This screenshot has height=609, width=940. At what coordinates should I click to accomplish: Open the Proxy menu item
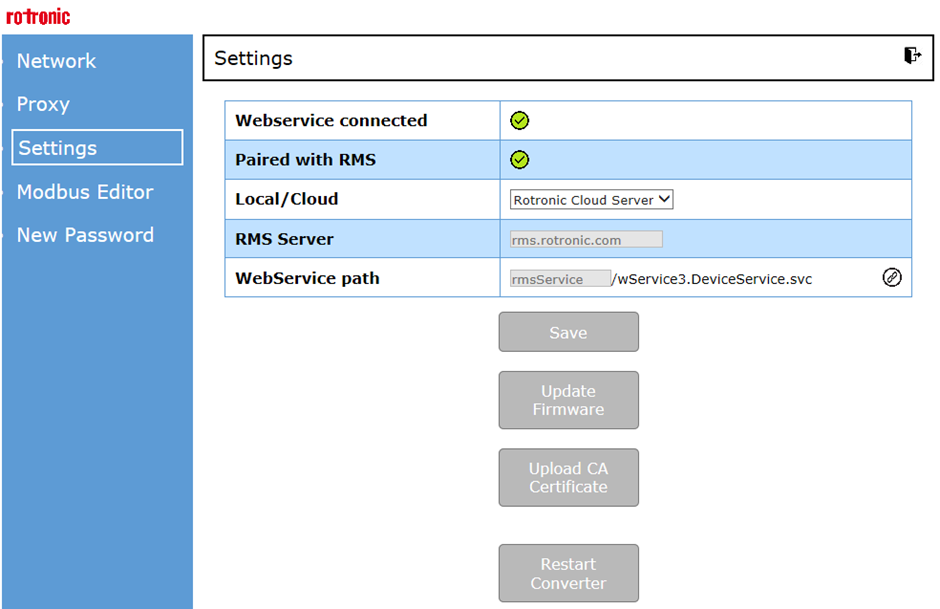click(43, 104)
